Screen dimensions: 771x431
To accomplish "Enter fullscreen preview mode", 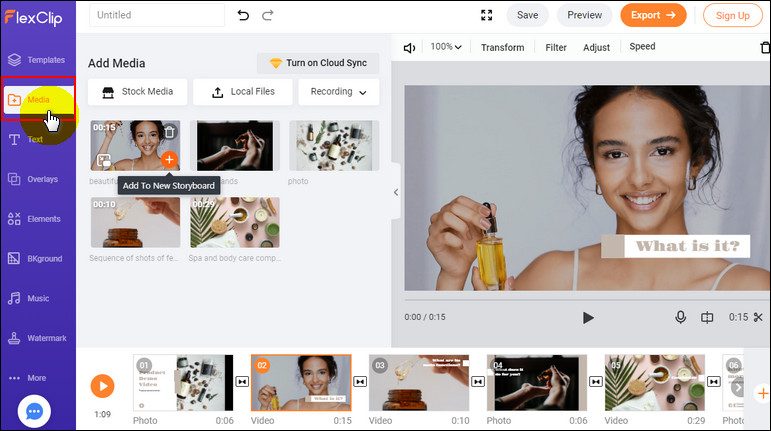I will 486,15.
